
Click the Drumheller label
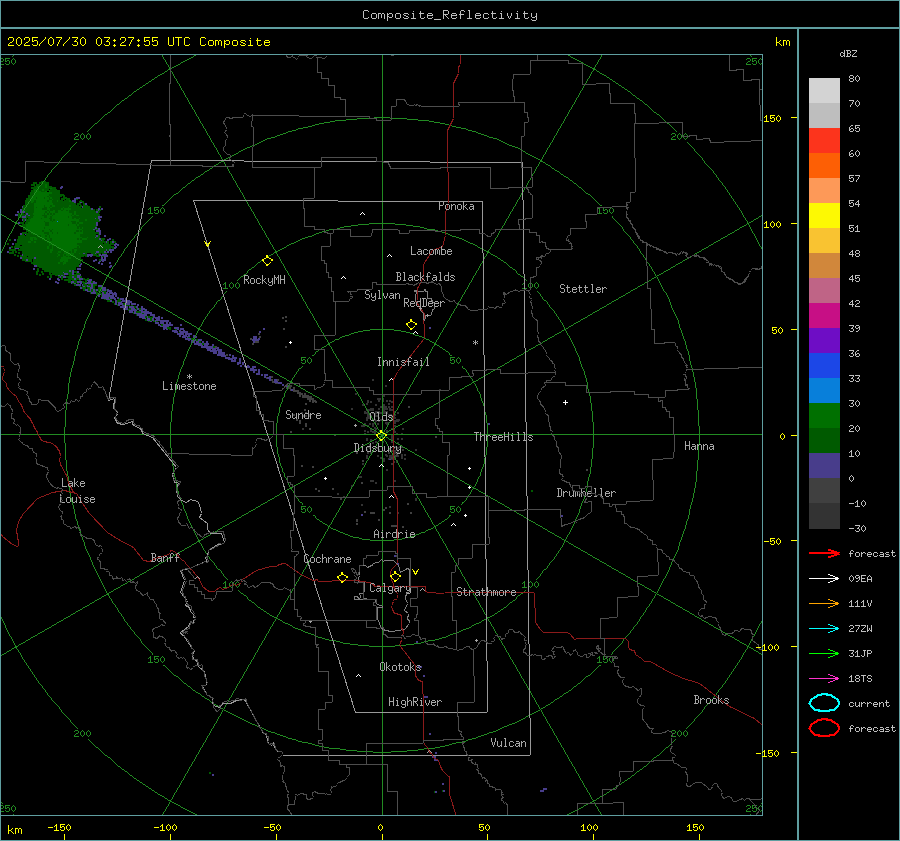point(586,493)
